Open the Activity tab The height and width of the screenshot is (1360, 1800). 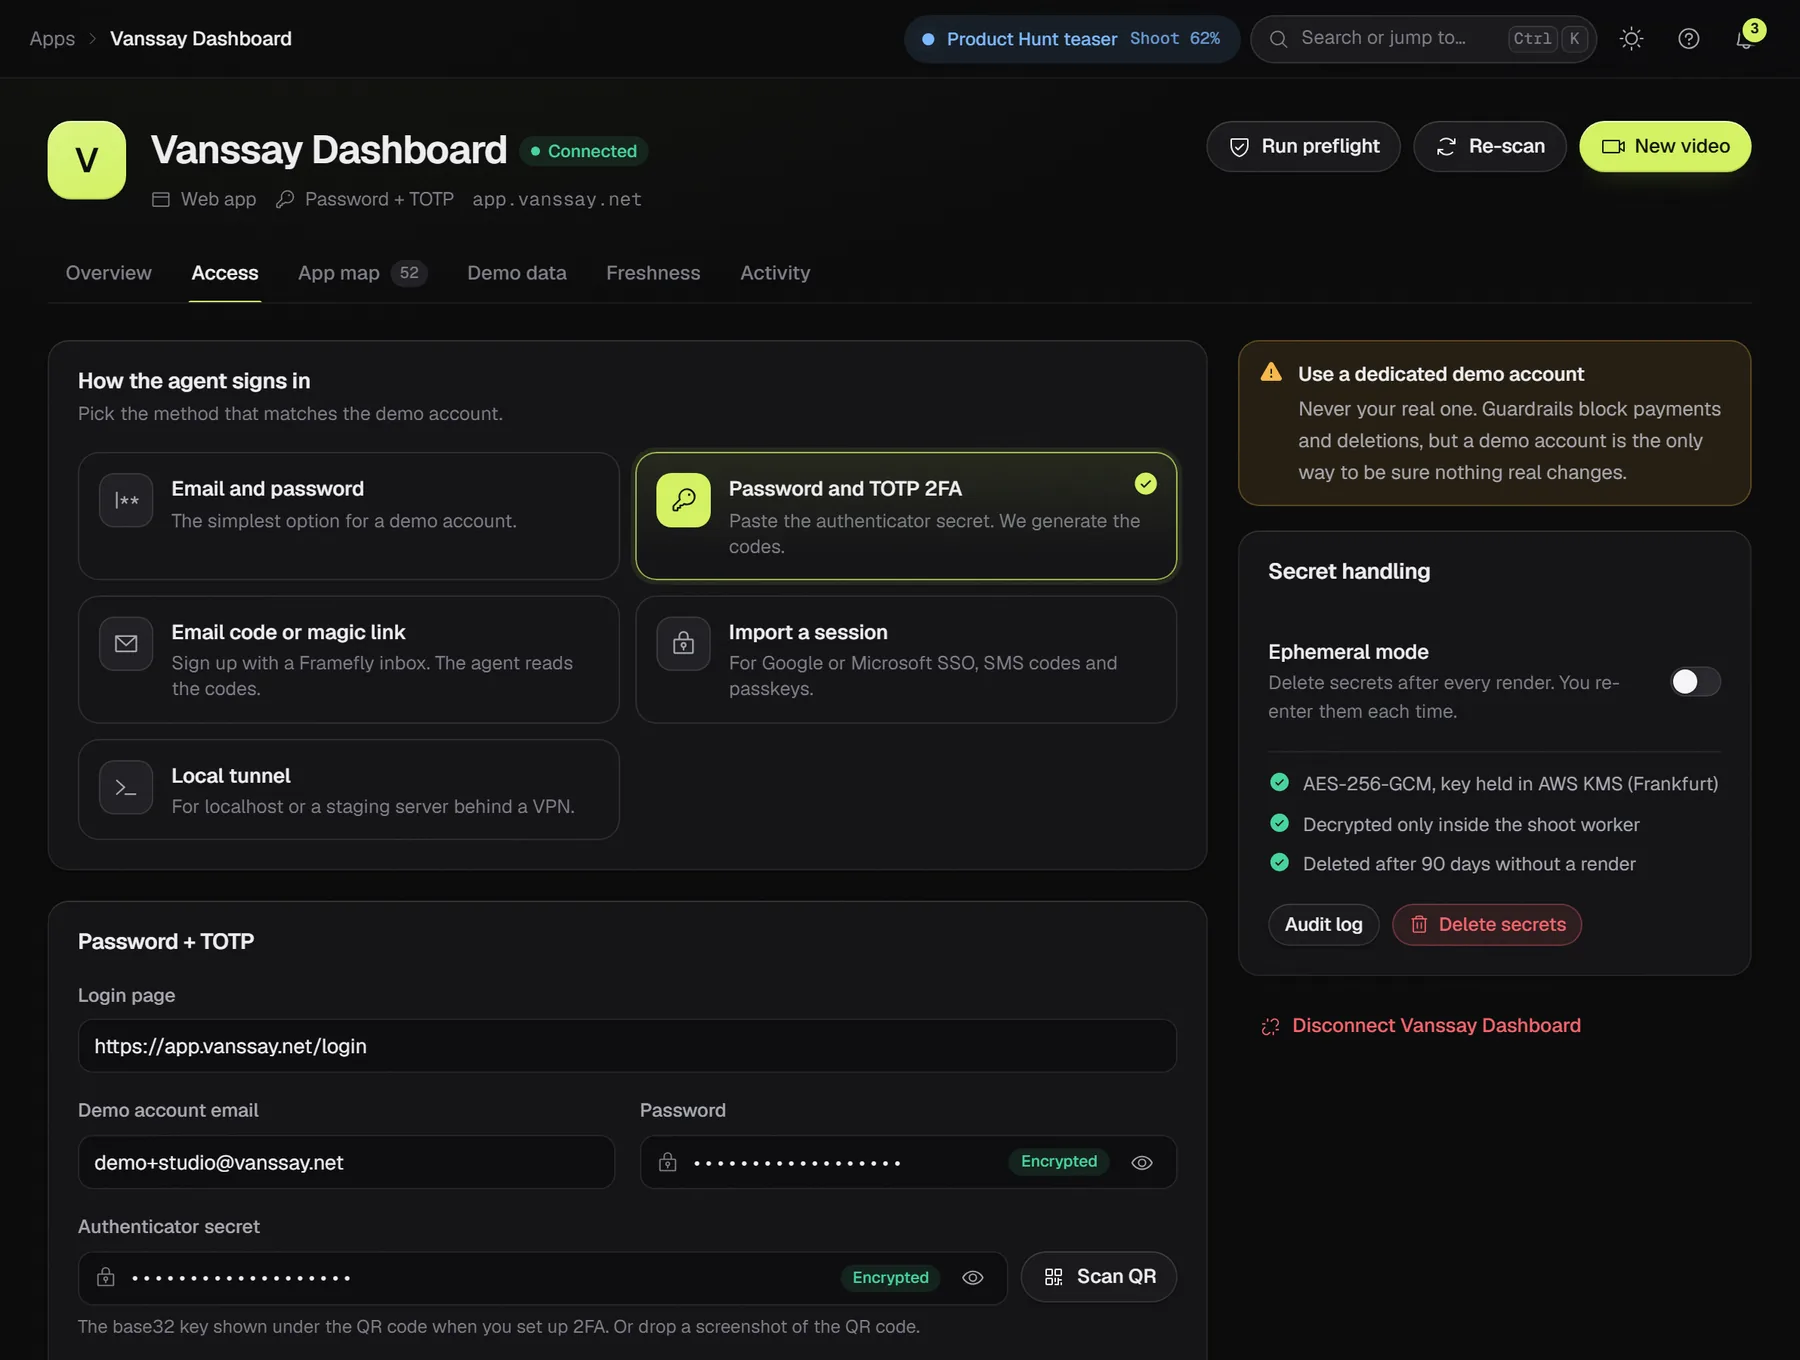[x=775, y=273]
